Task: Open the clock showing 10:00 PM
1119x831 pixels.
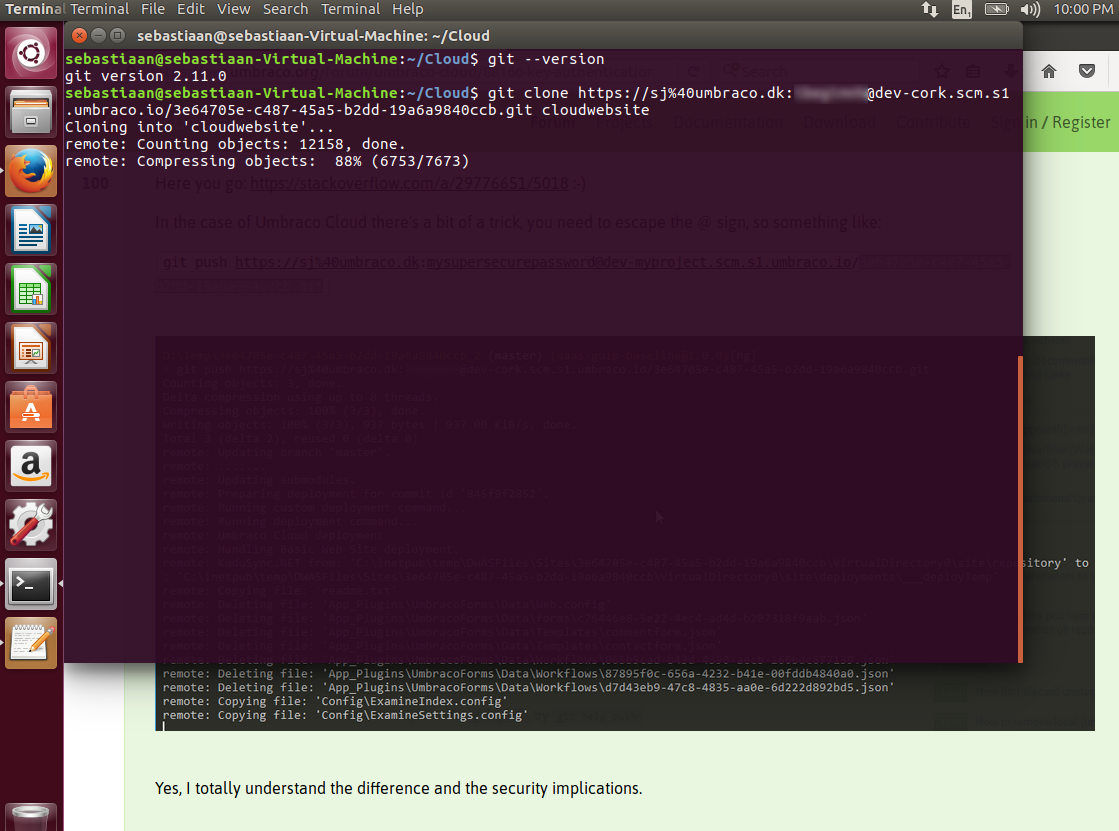Action: [1083, 9]
